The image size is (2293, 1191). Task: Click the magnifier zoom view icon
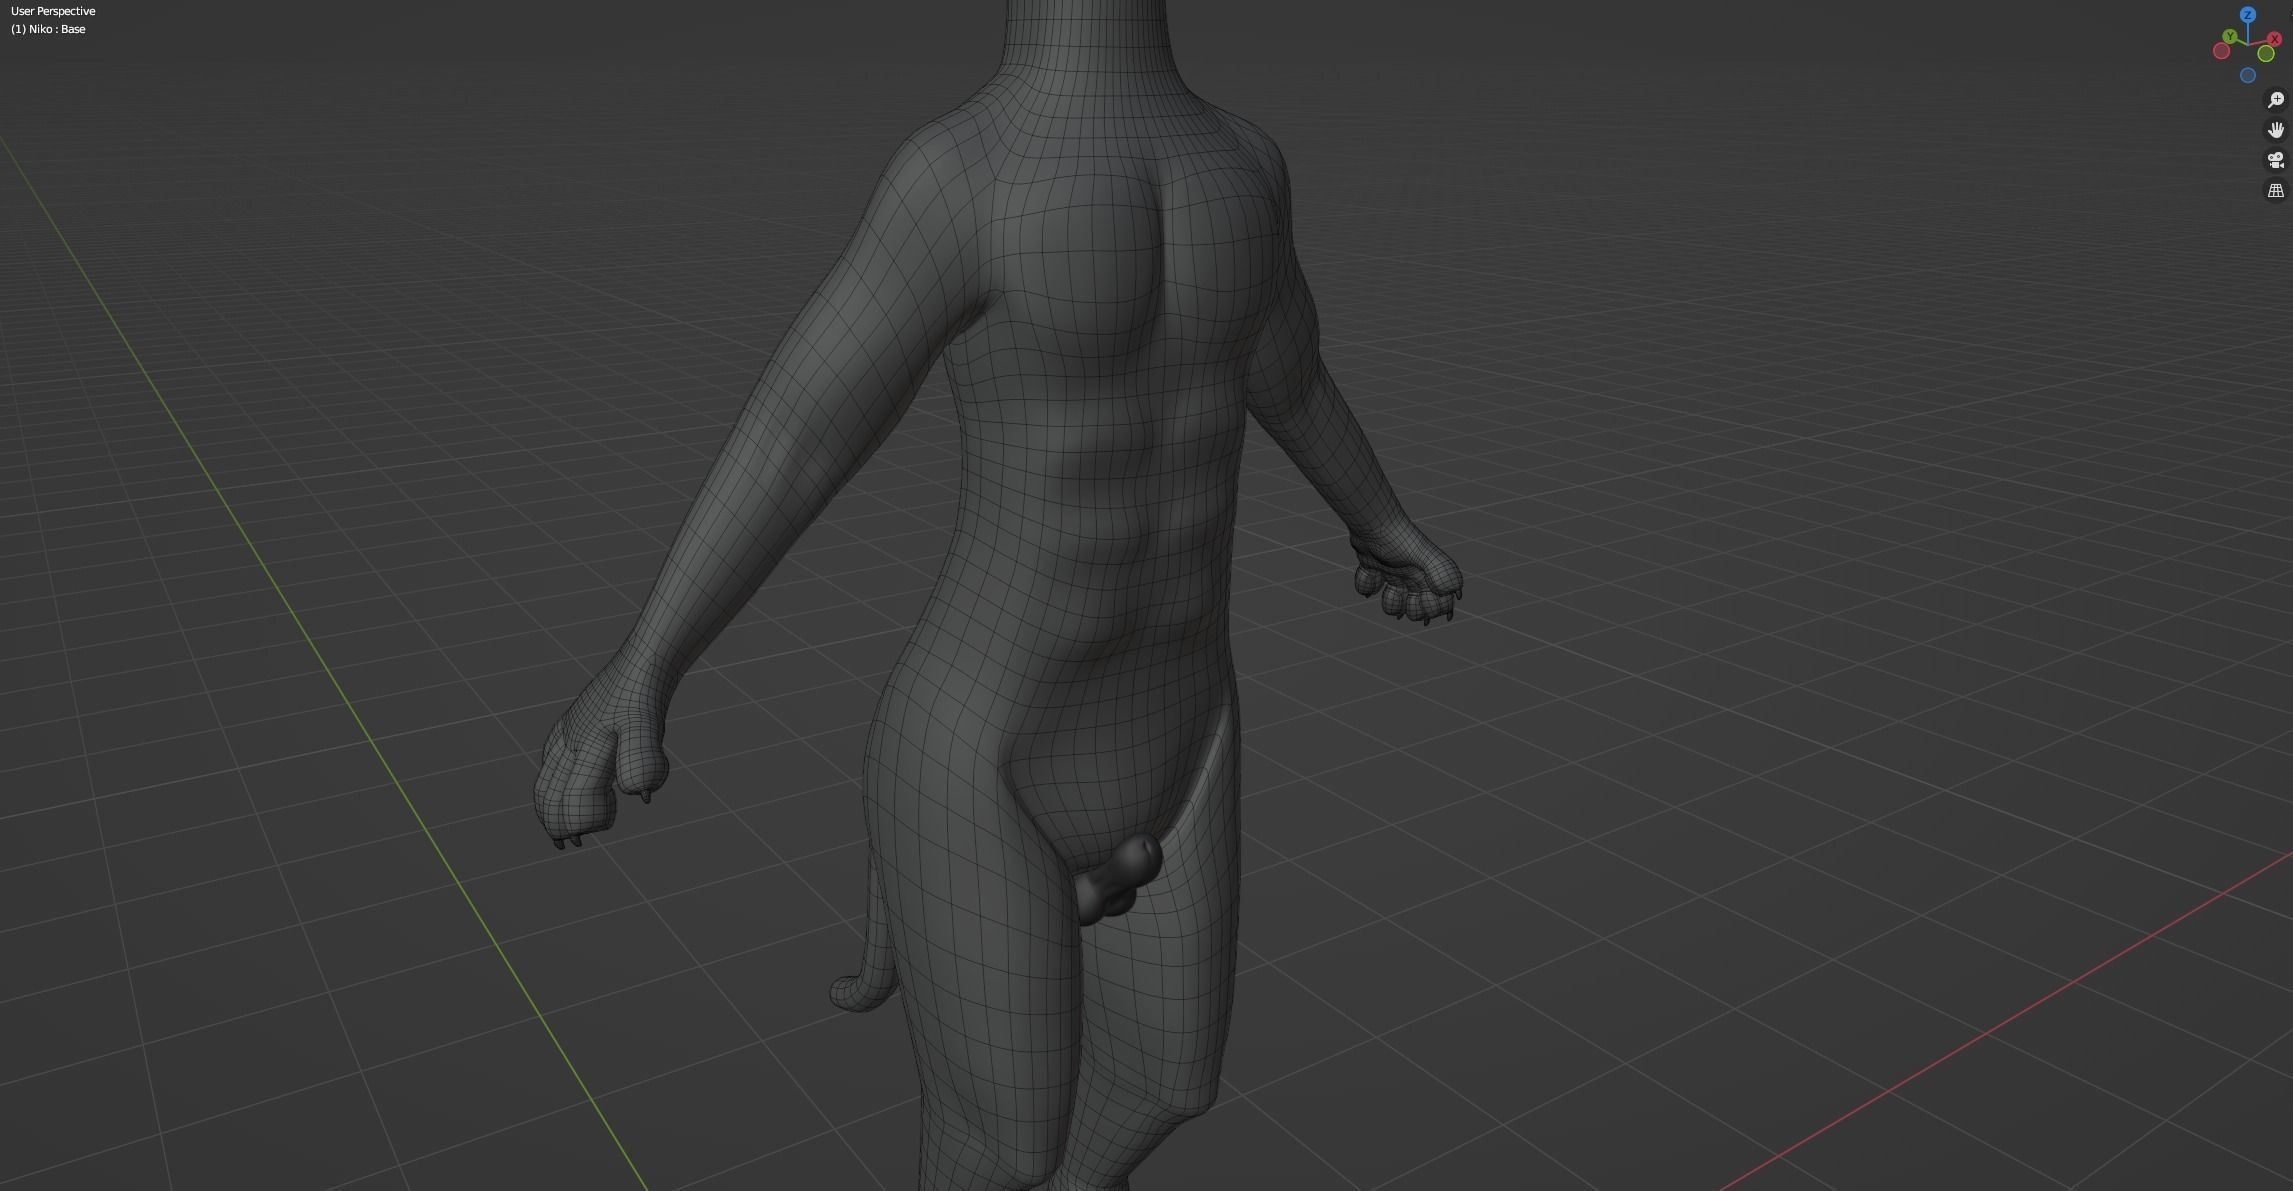pos(2276,100)
